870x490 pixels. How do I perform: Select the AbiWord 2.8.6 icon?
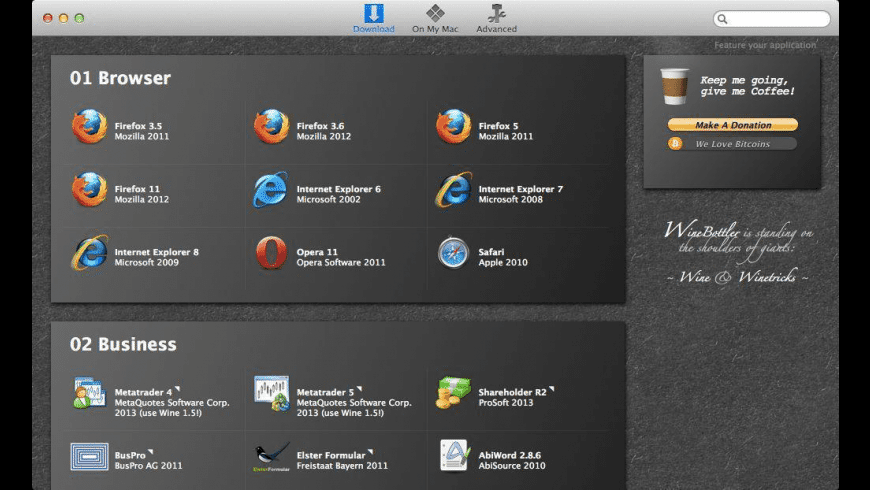tap(454, 456)
